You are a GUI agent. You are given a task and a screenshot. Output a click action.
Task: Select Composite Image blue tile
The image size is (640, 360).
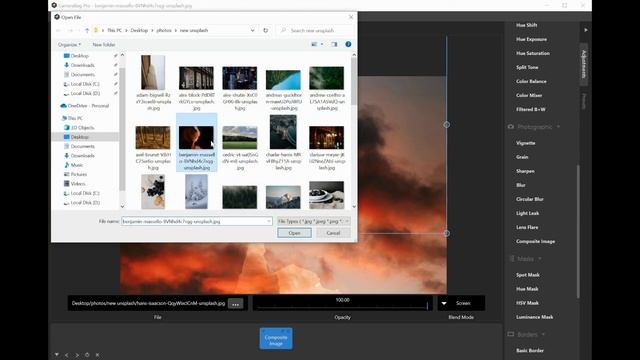click(x=276, y=339)
